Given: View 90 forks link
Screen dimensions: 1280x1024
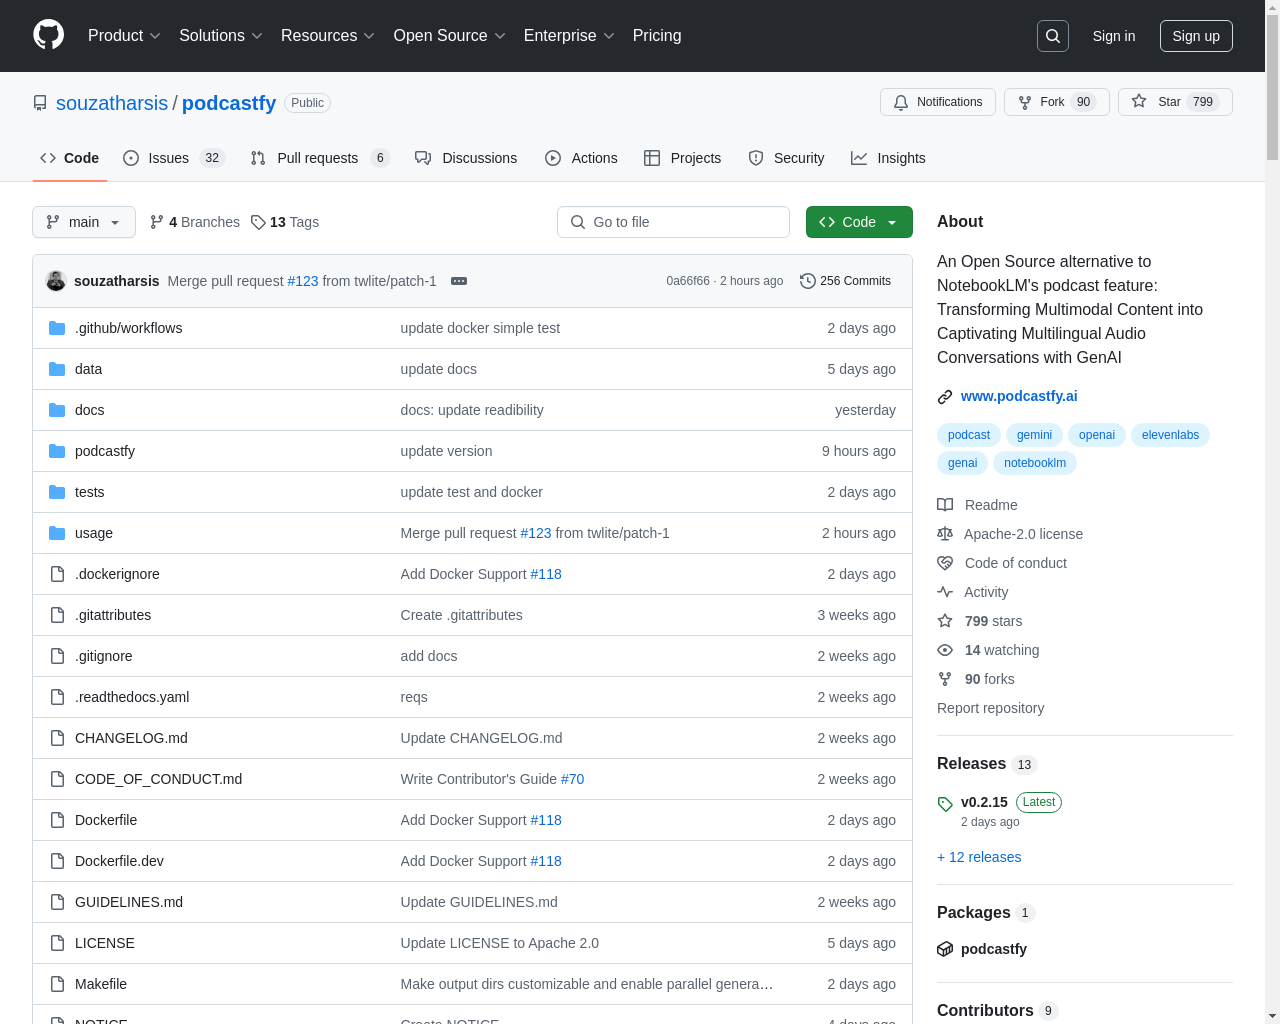Looking at the screenshot, I should [x=976, y=679].
